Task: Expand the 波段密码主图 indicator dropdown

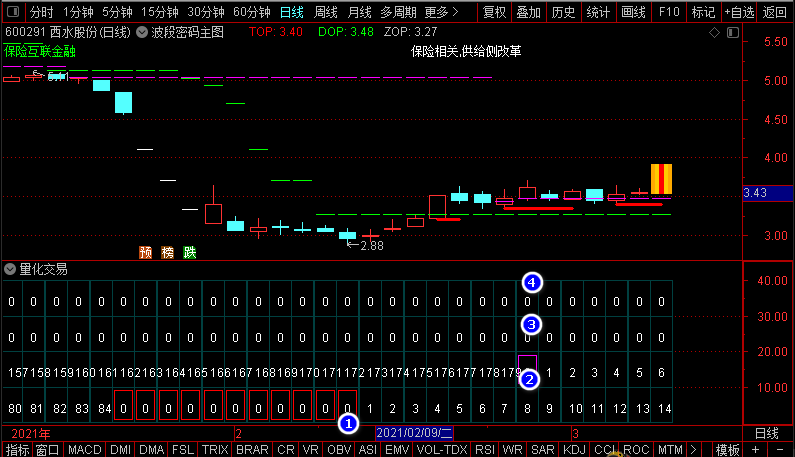Action: [142, 32]
